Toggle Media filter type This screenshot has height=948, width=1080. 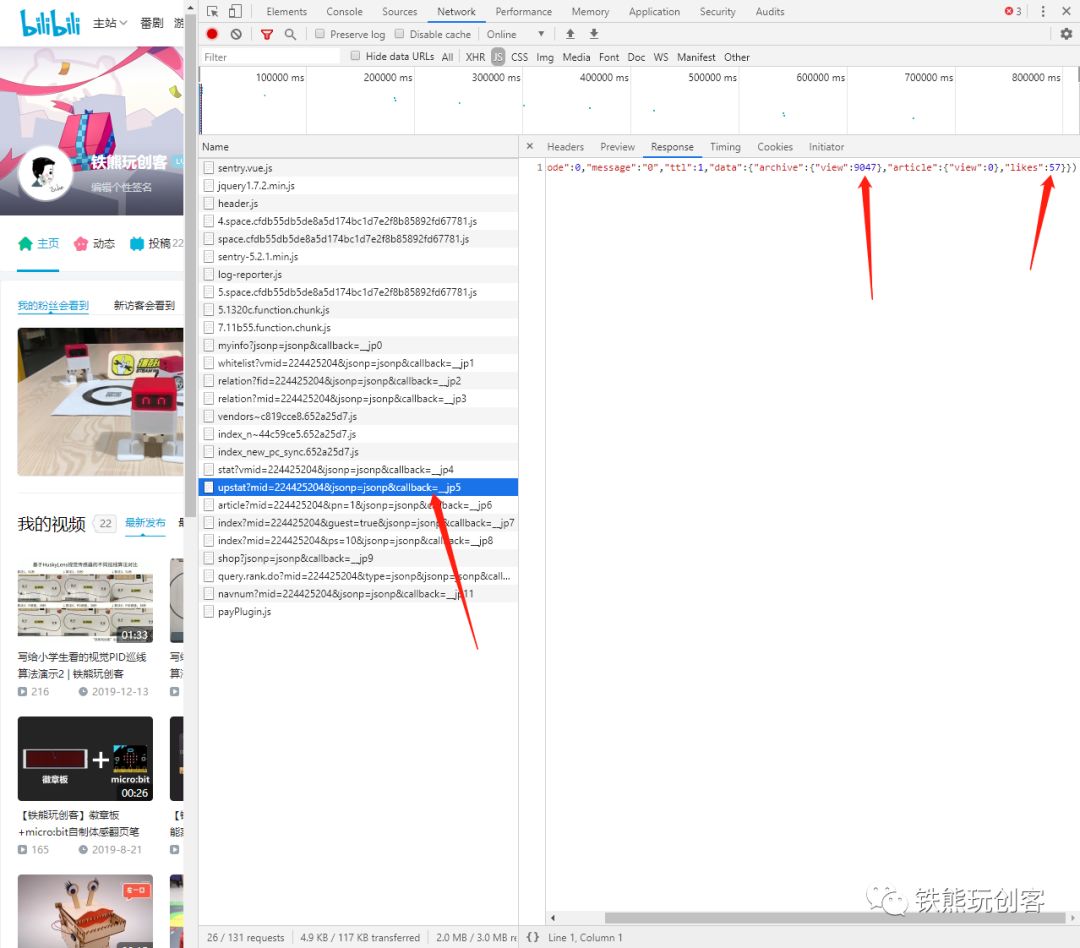click(576, 57)
